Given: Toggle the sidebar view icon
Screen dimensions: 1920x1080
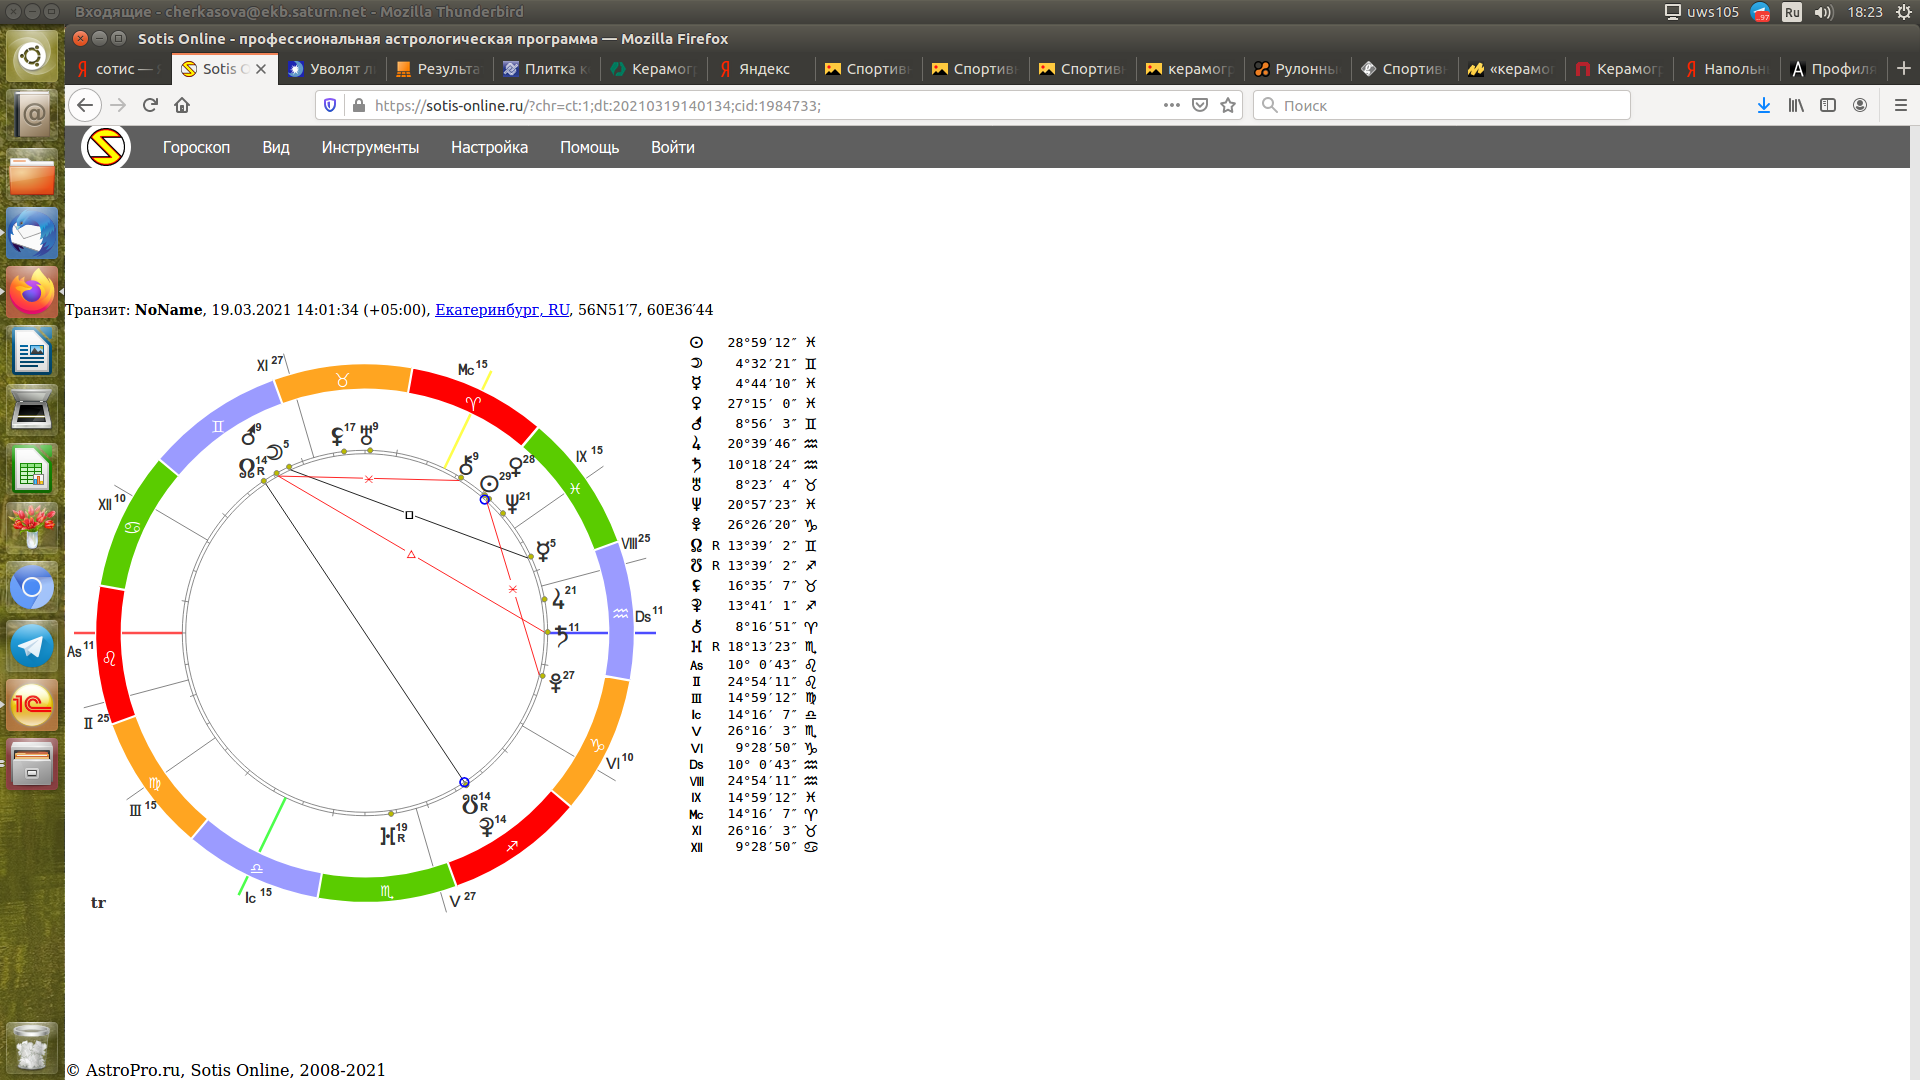Looking at the screenshot, I should pyautogui.click(x=1828, y=105).
